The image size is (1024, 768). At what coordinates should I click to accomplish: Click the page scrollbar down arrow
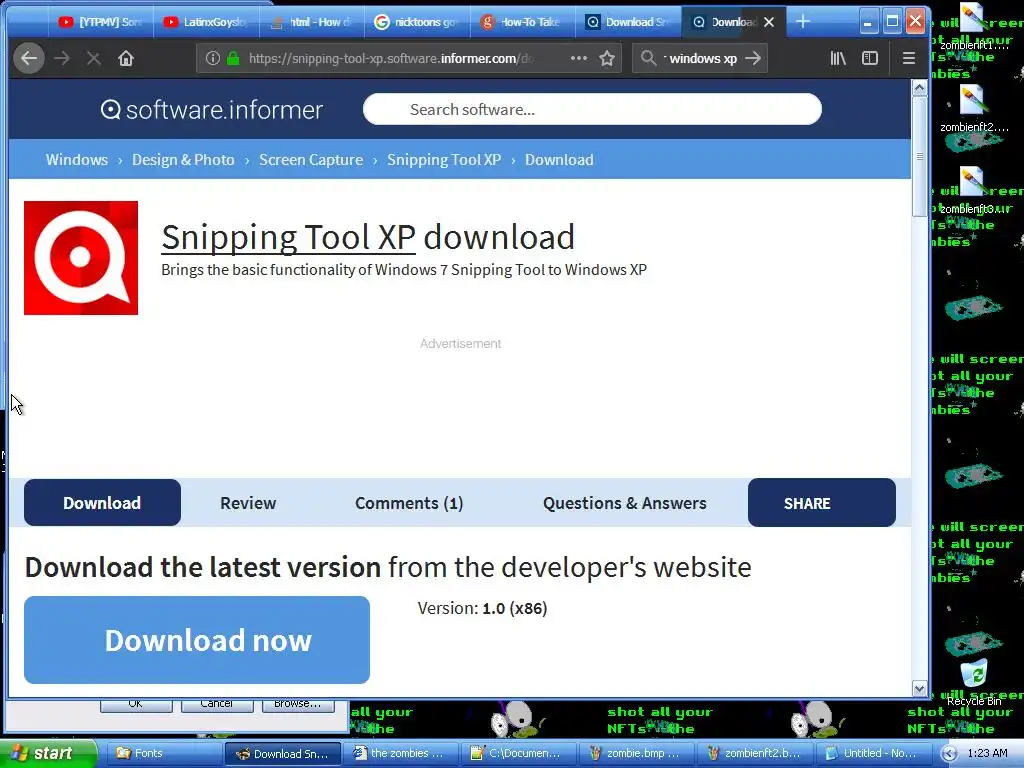pos(920,688)
